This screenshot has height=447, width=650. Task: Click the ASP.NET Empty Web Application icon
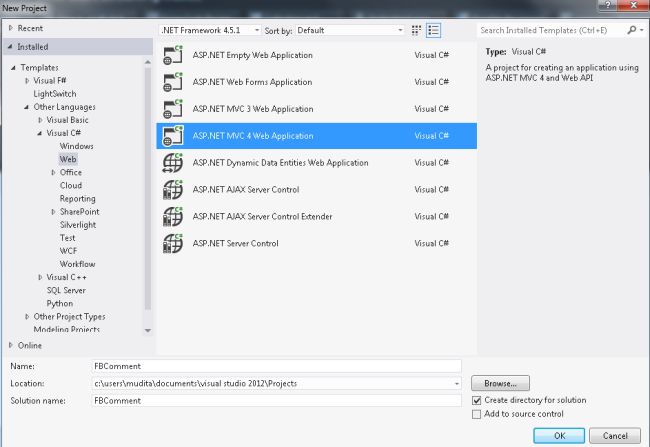(x=173, y=55)
